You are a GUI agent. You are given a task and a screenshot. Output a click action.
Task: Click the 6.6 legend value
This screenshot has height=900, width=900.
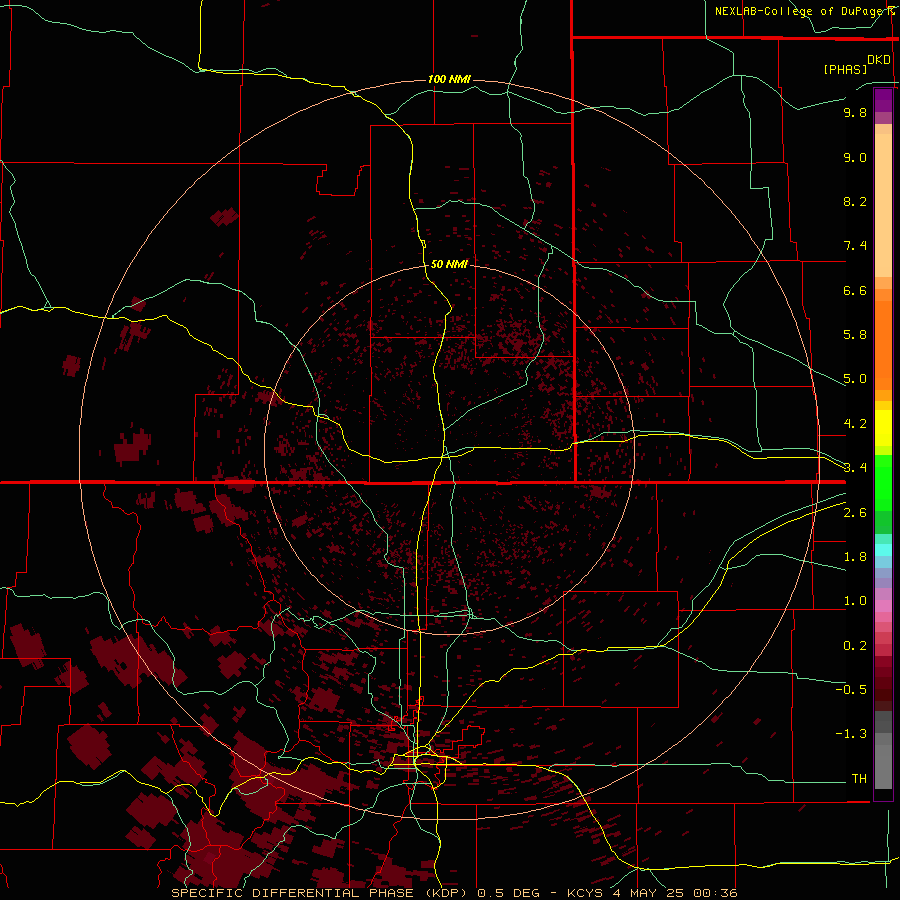point(855,290)
